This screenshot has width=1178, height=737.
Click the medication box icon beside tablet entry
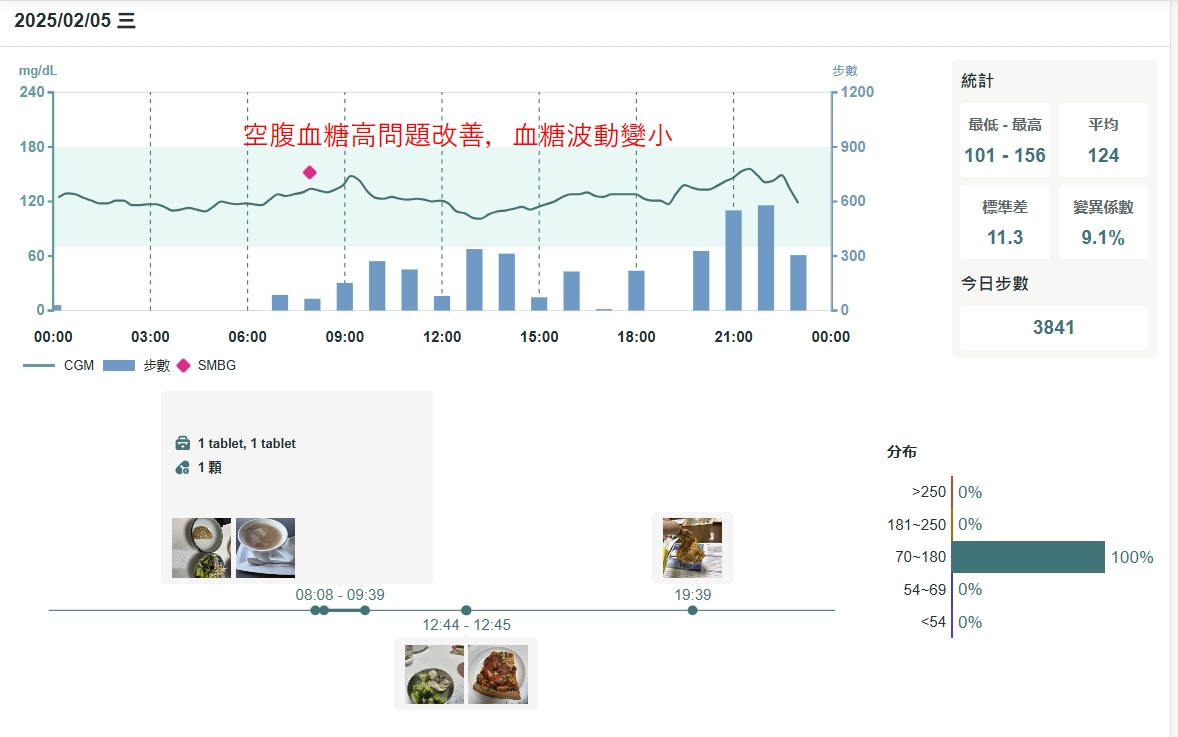pos(182,443)
